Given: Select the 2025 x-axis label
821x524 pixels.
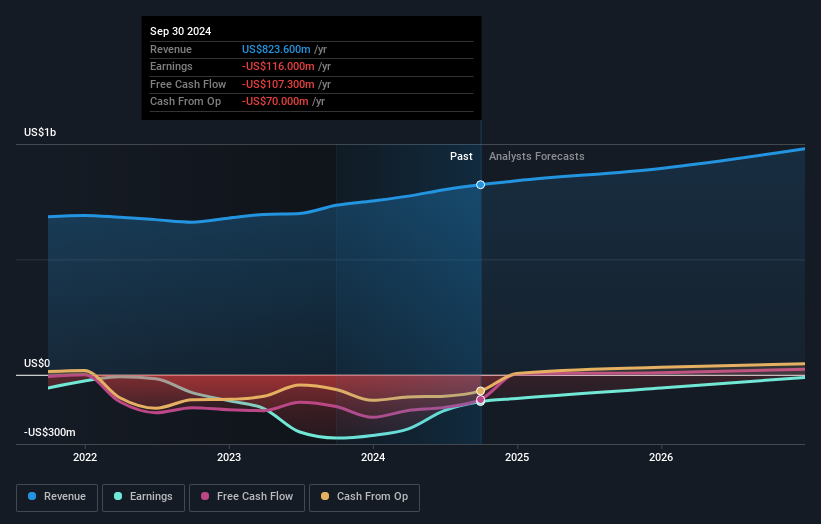Looking at the screenshot, I should pos(517,457).
